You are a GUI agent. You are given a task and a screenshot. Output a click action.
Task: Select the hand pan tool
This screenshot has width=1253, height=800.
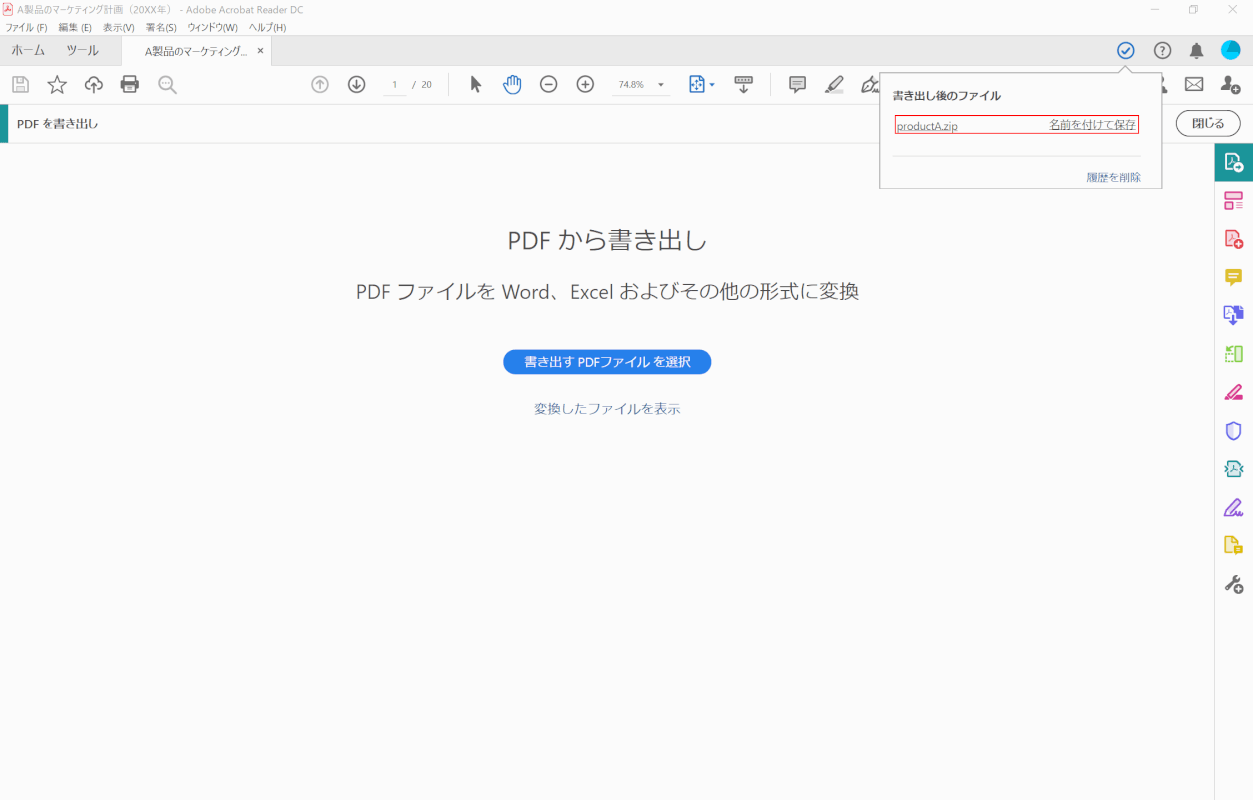(512, 85)
